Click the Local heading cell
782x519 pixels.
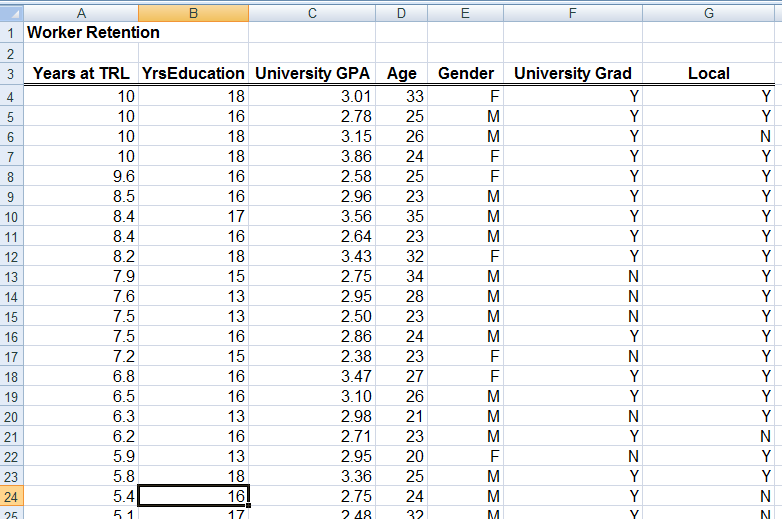[709, 74]
